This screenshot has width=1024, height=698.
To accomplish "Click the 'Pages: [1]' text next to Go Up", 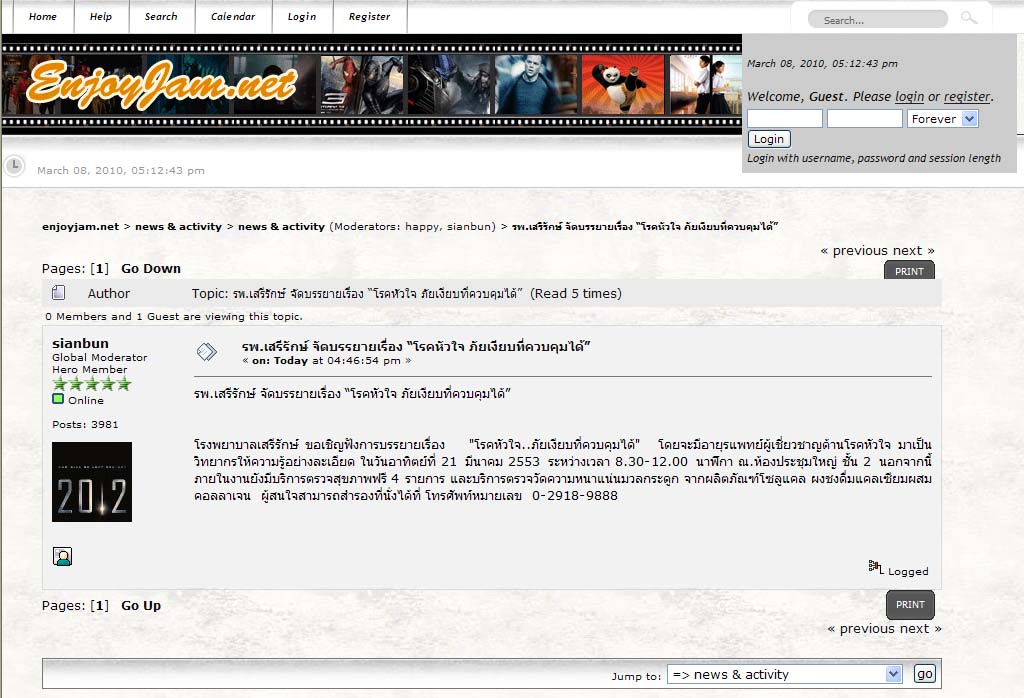I will point(75,605).
